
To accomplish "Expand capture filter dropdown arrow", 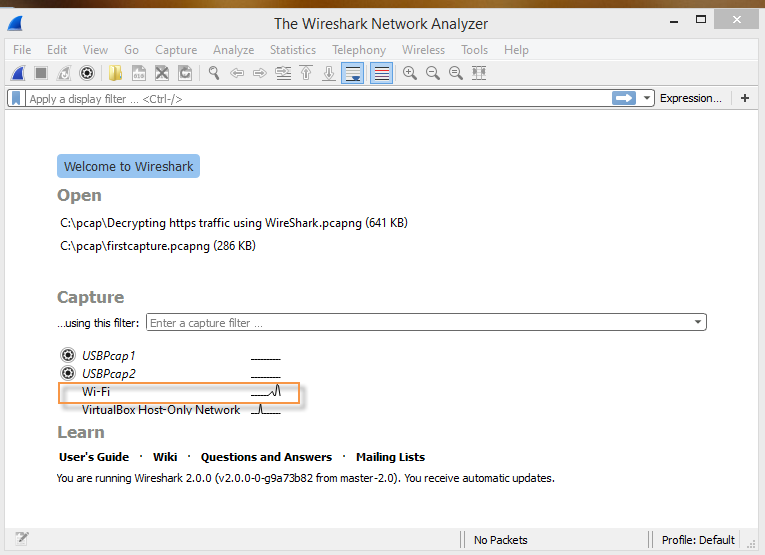I will pos(698,322).
